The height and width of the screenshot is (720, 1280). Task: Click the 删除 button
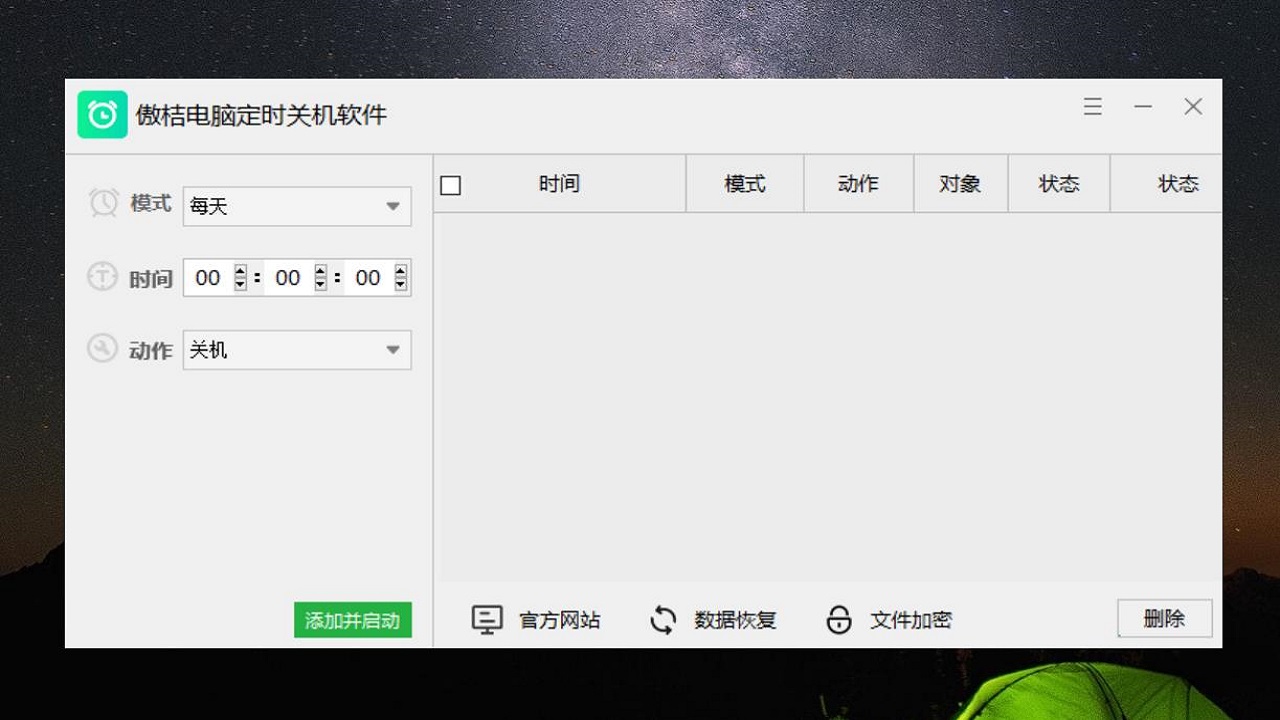(1164, 618)
